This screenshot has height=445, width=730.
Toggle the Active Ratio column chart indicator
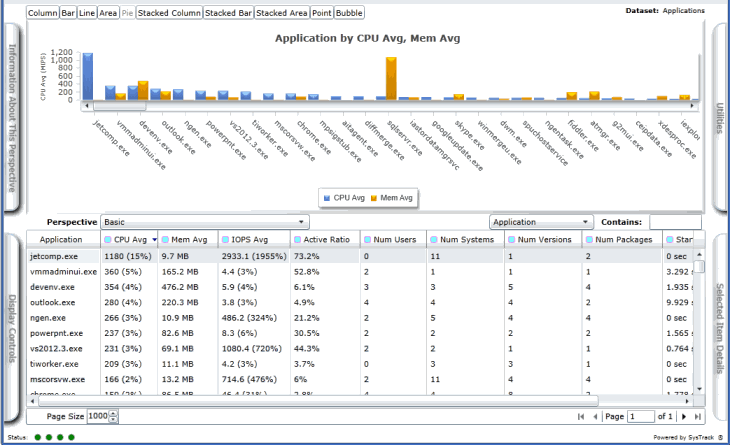pos(297,240)
